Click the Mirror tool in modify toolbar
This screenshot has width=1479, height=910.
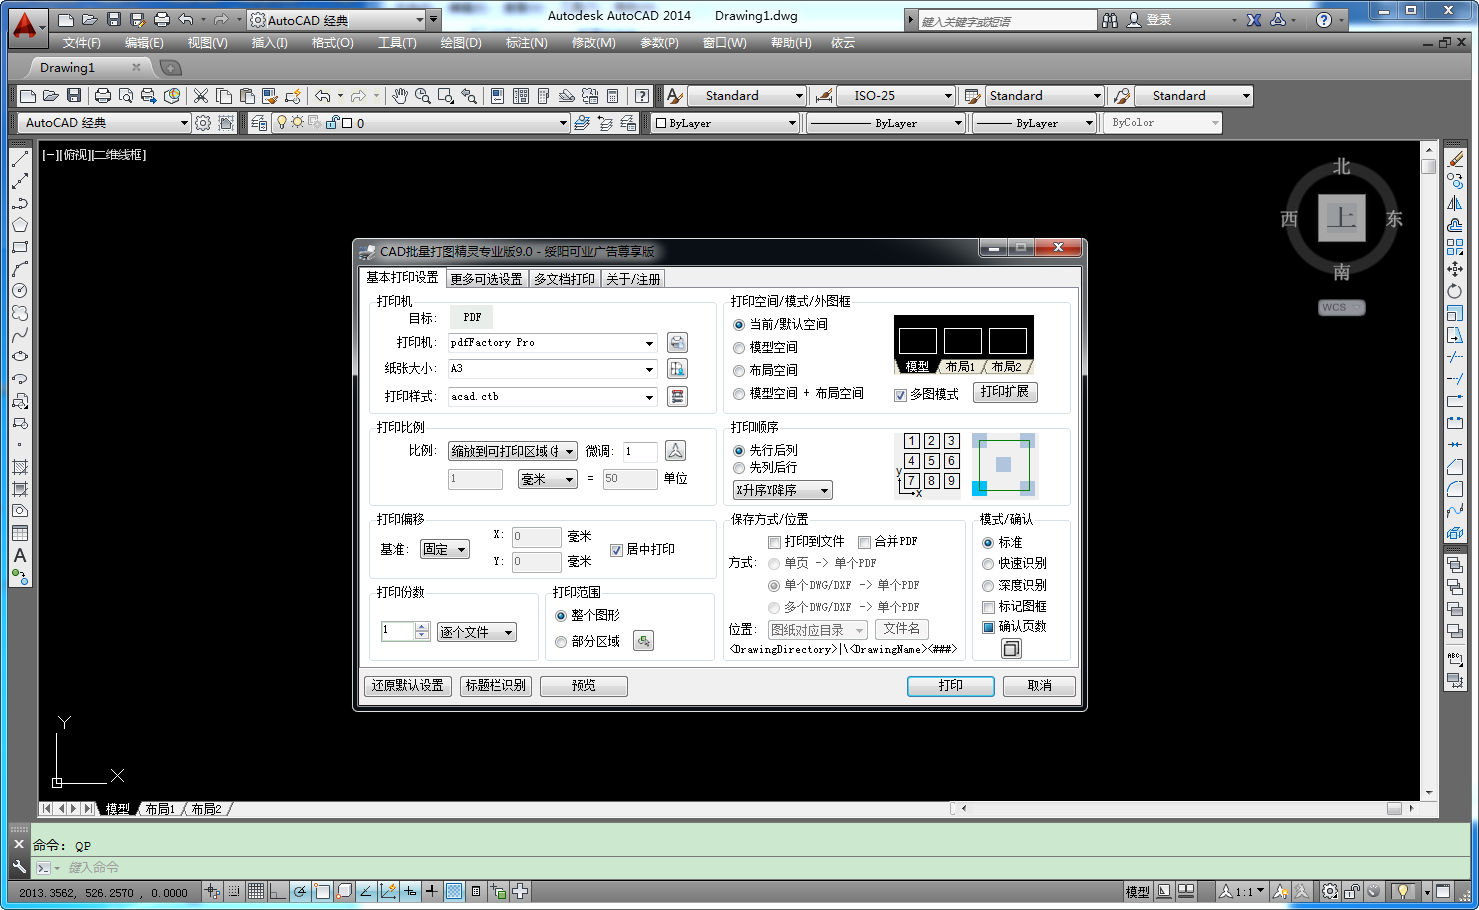(1455, 203)
